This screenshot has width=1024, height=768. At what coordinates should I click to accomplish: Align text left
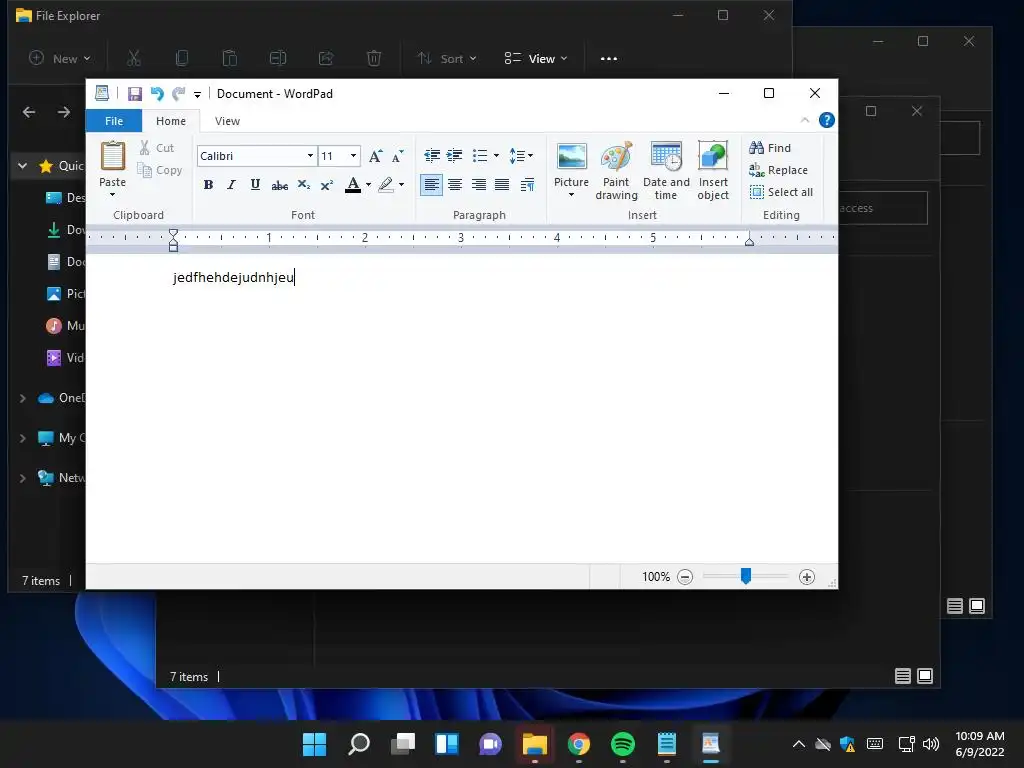pyautogui.click(x=431, y=185)
